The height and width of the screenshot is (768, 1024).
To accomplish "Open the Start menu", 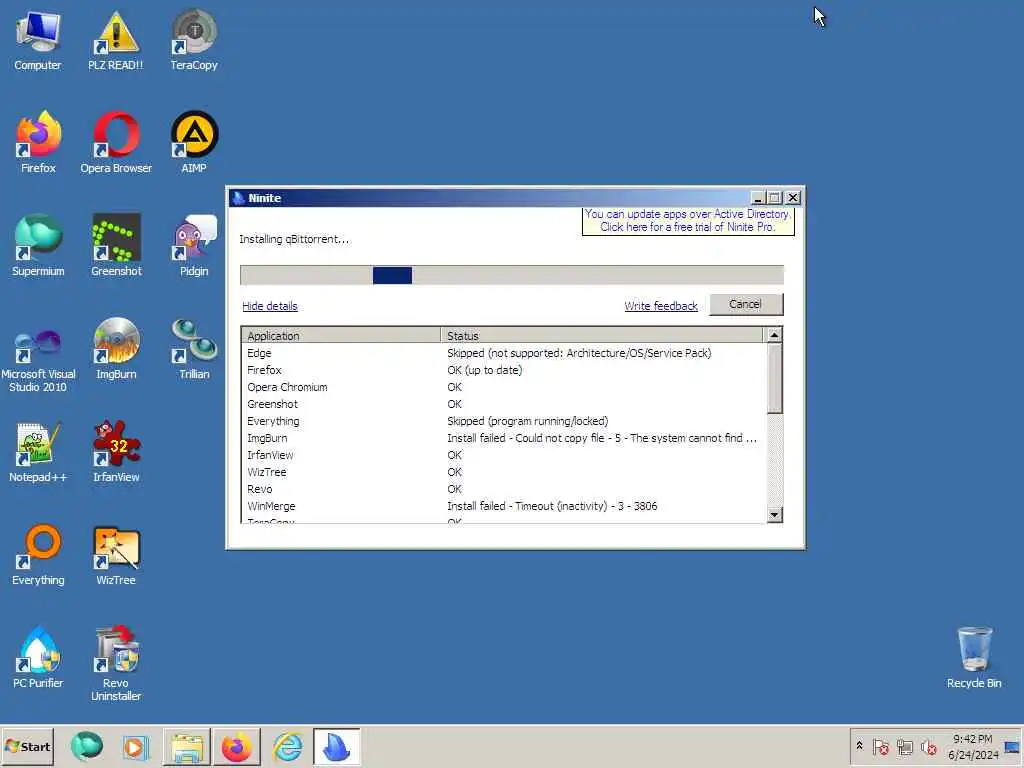I will (x=27, y=746).
